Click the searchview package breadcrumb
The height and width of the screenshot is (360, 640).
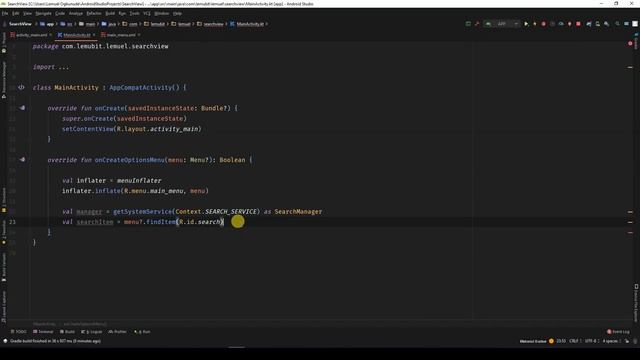211,24
